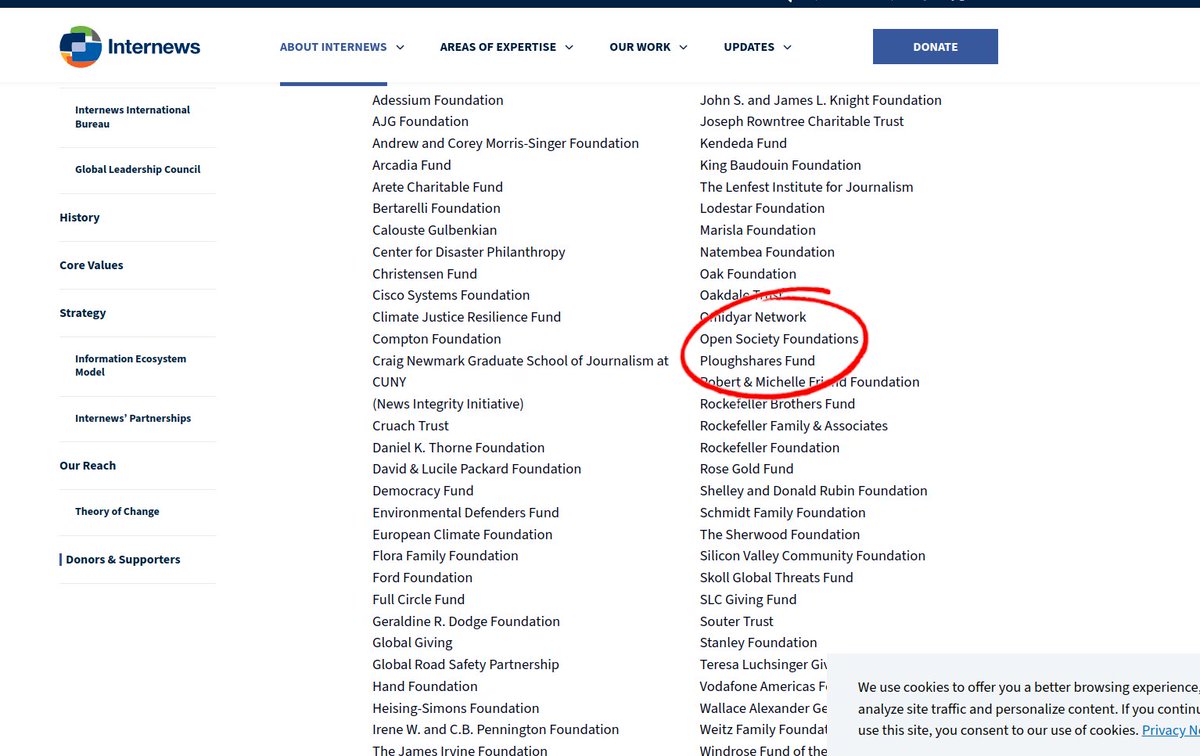Click Geraldine R. Dodge Foundation entry
Image resolution: width=1200 pixels, height=756 pixels.
coord(466,622)
